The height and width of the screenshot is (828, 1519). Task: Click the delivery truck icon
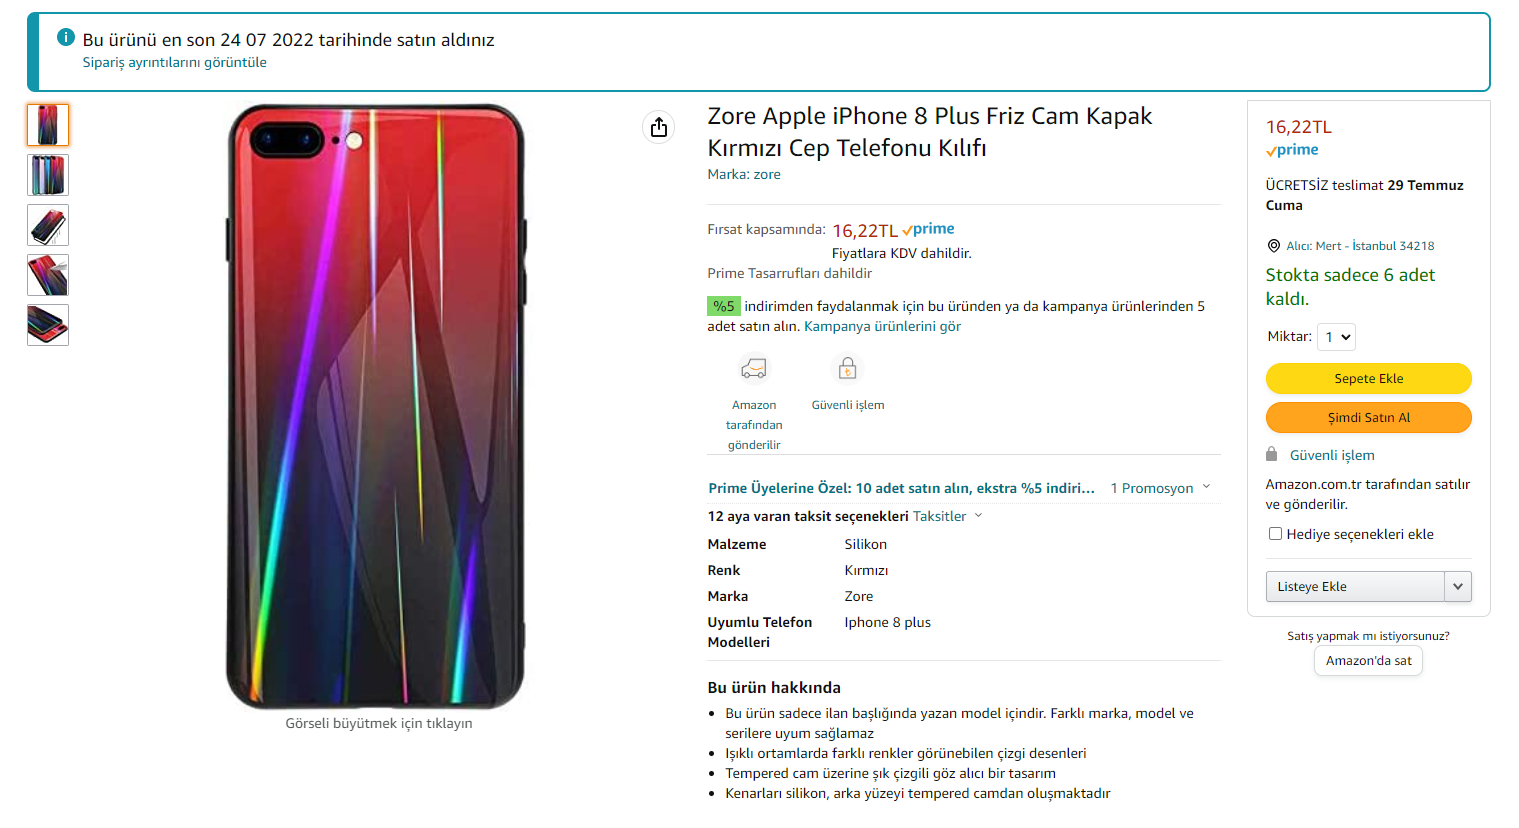(x=754, y=369)
